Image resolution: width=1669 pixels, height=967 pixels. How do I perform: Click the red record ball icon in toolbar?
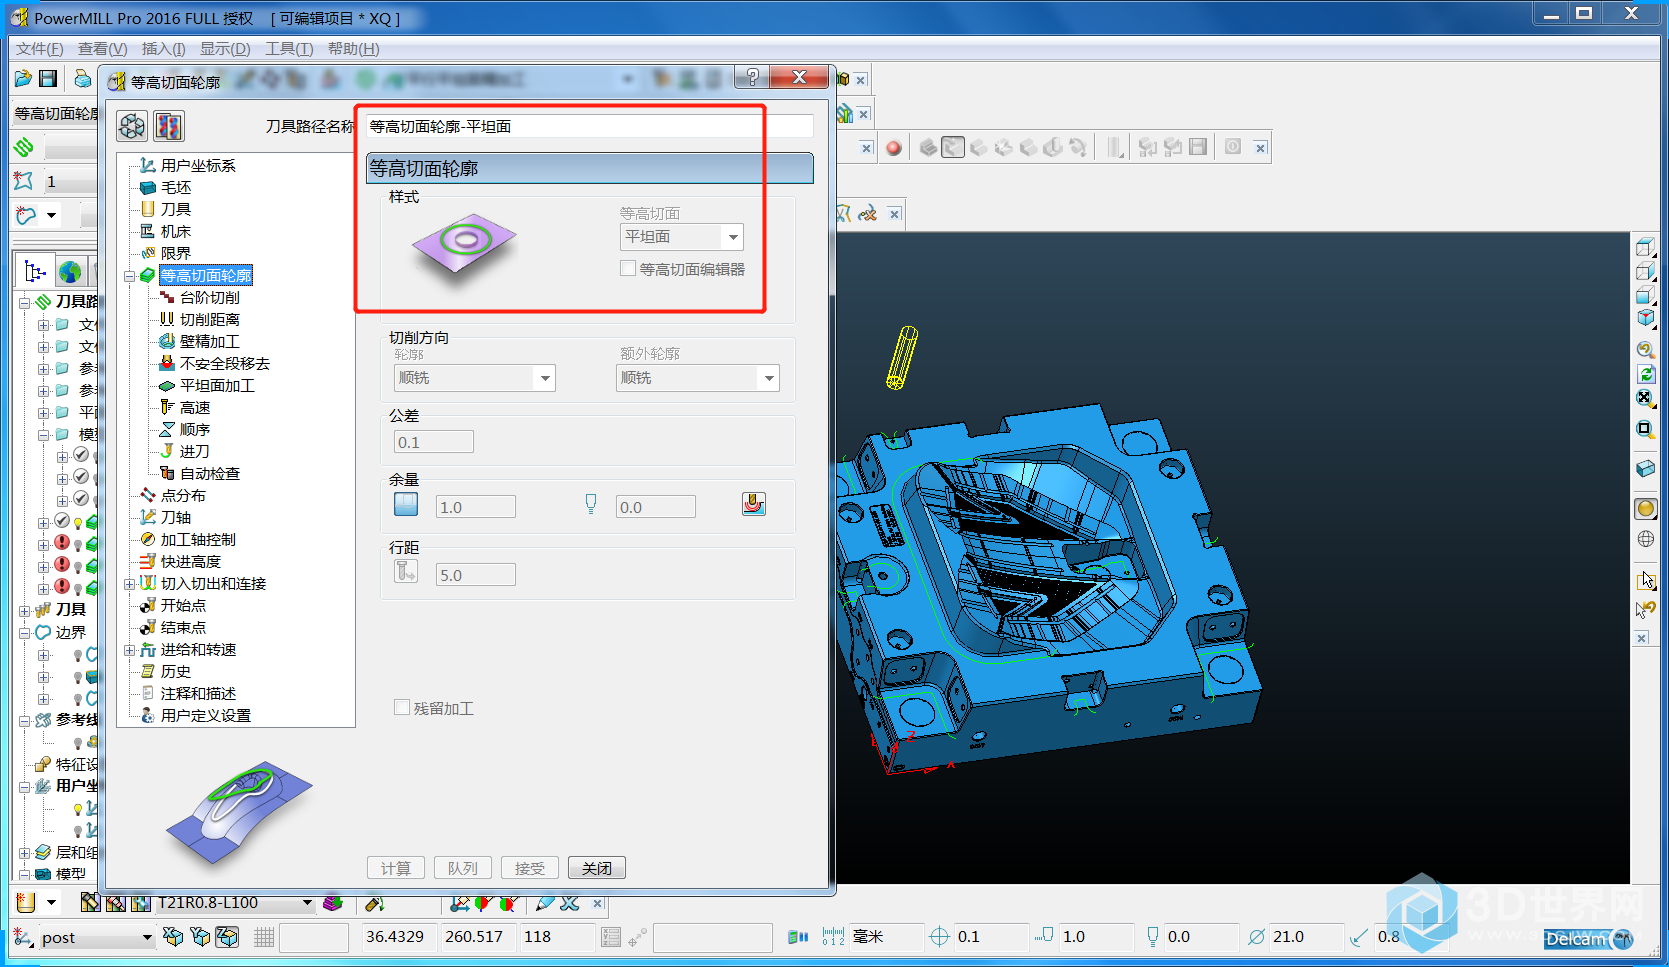pyautogui.click(x=894, y=148)
